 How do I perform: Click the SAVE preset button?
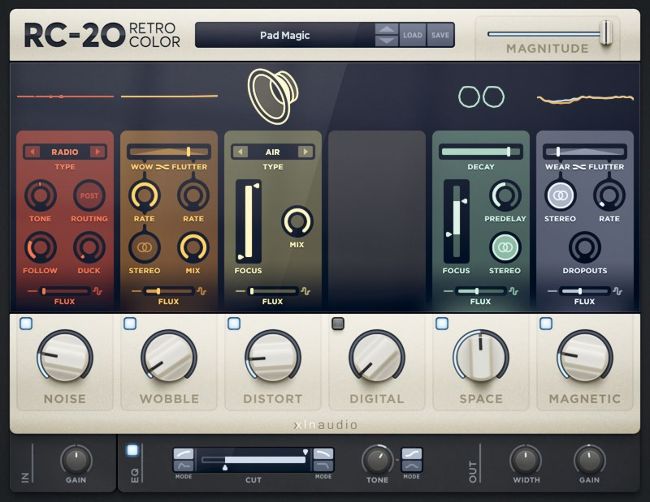pyautogui.click(x=440, y=35)
